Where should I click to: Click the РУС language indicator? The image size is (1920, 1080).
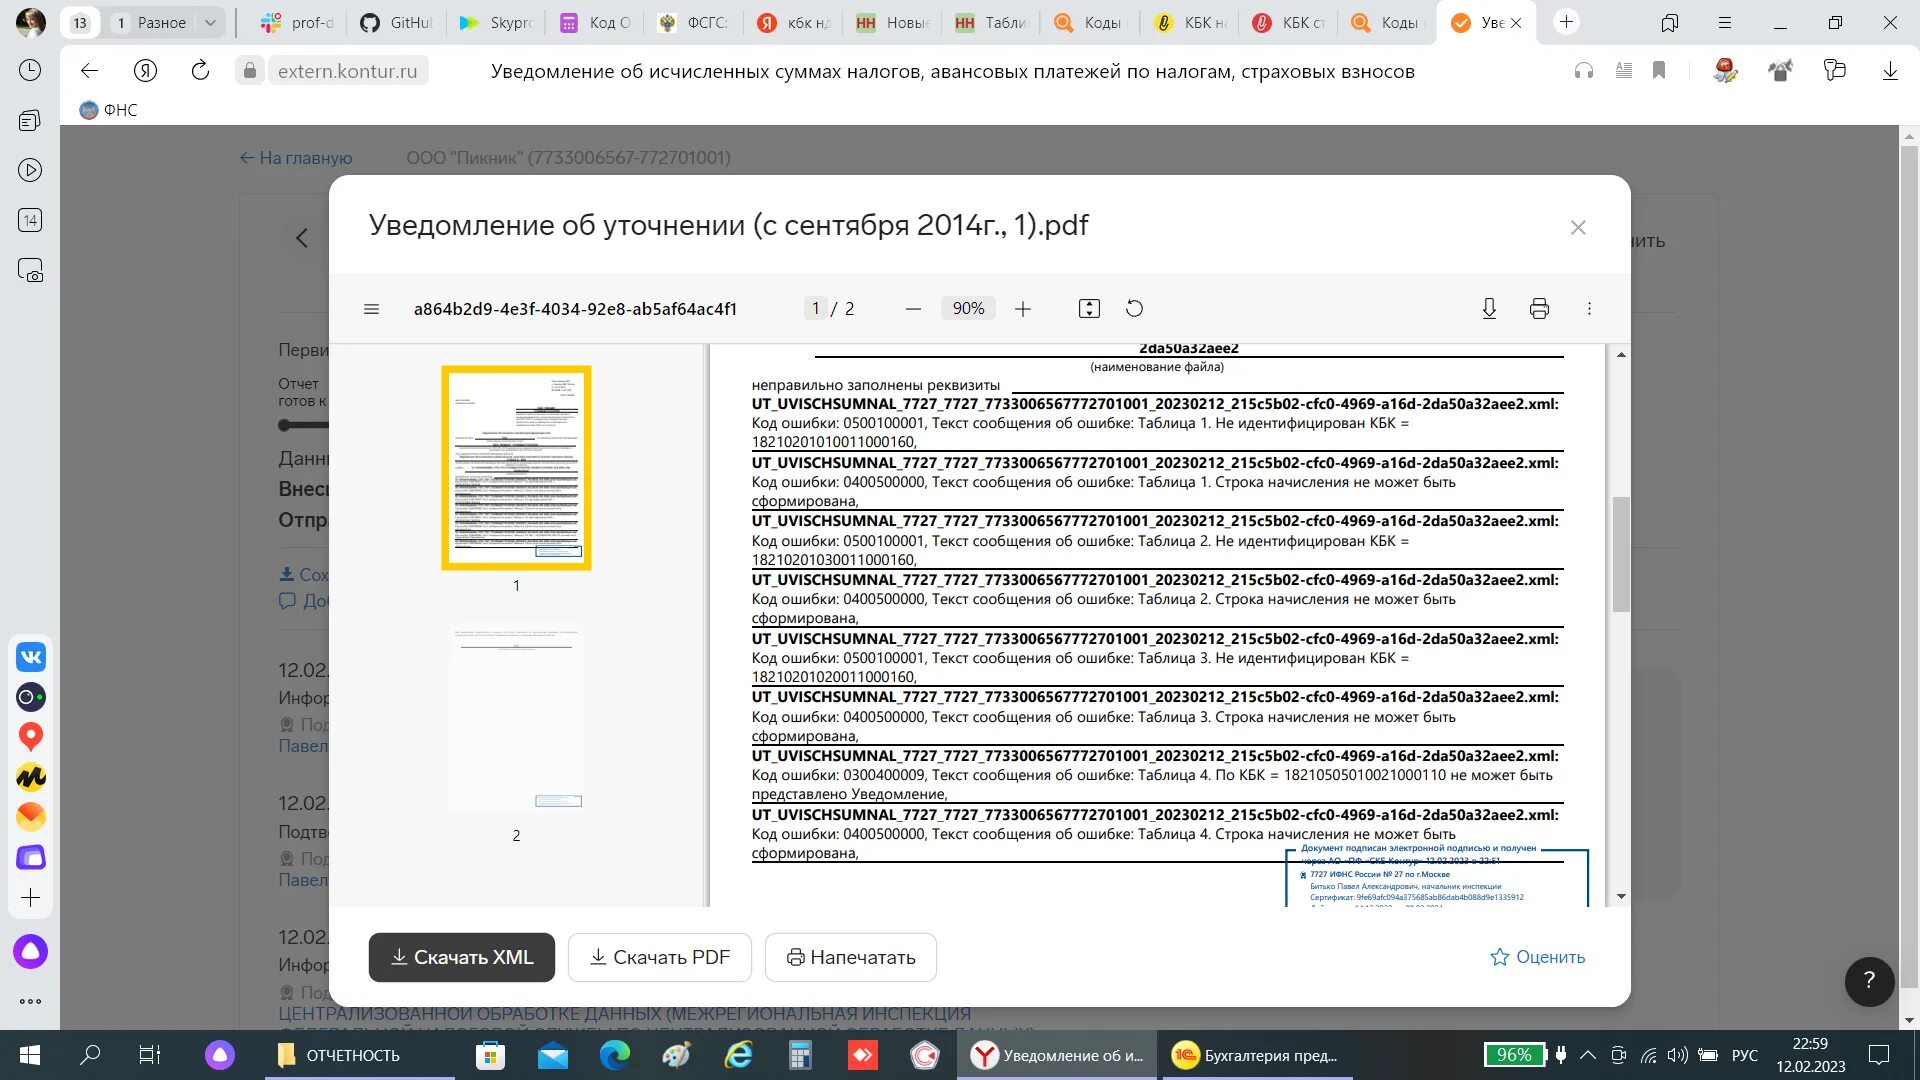coord(1745,1055)
